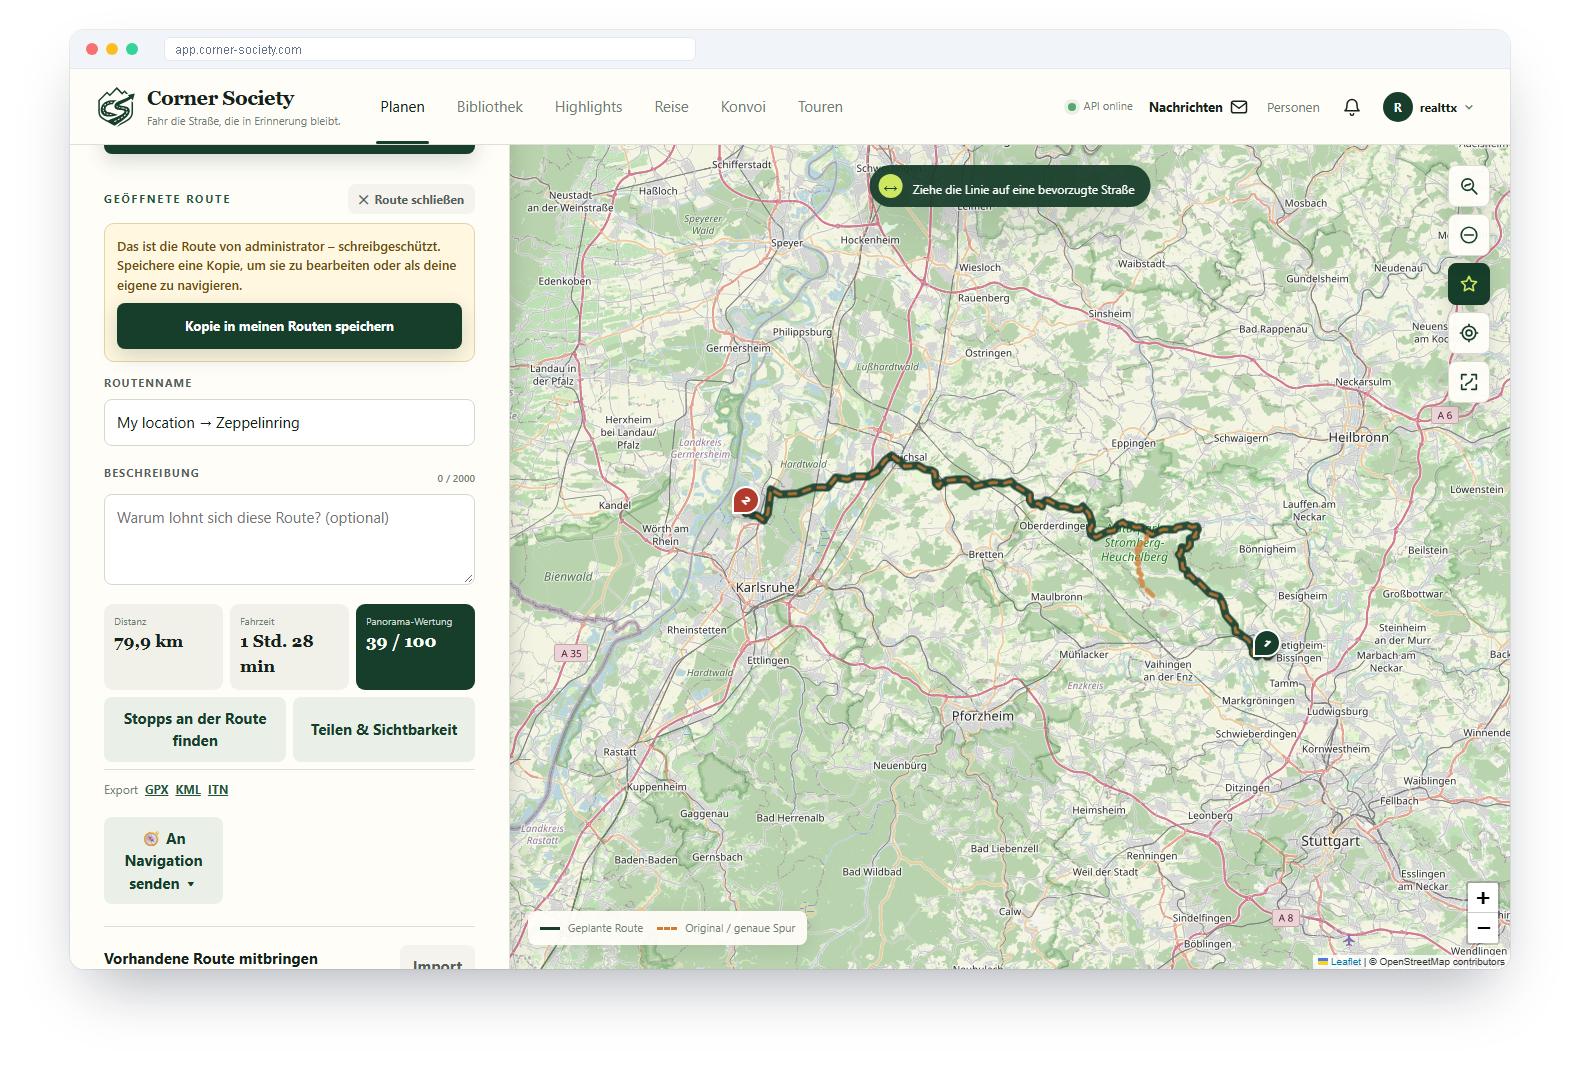Click Stopps an der Route finden
1580x1068 pixels.
pyautogui.click(x=195, y=730)
